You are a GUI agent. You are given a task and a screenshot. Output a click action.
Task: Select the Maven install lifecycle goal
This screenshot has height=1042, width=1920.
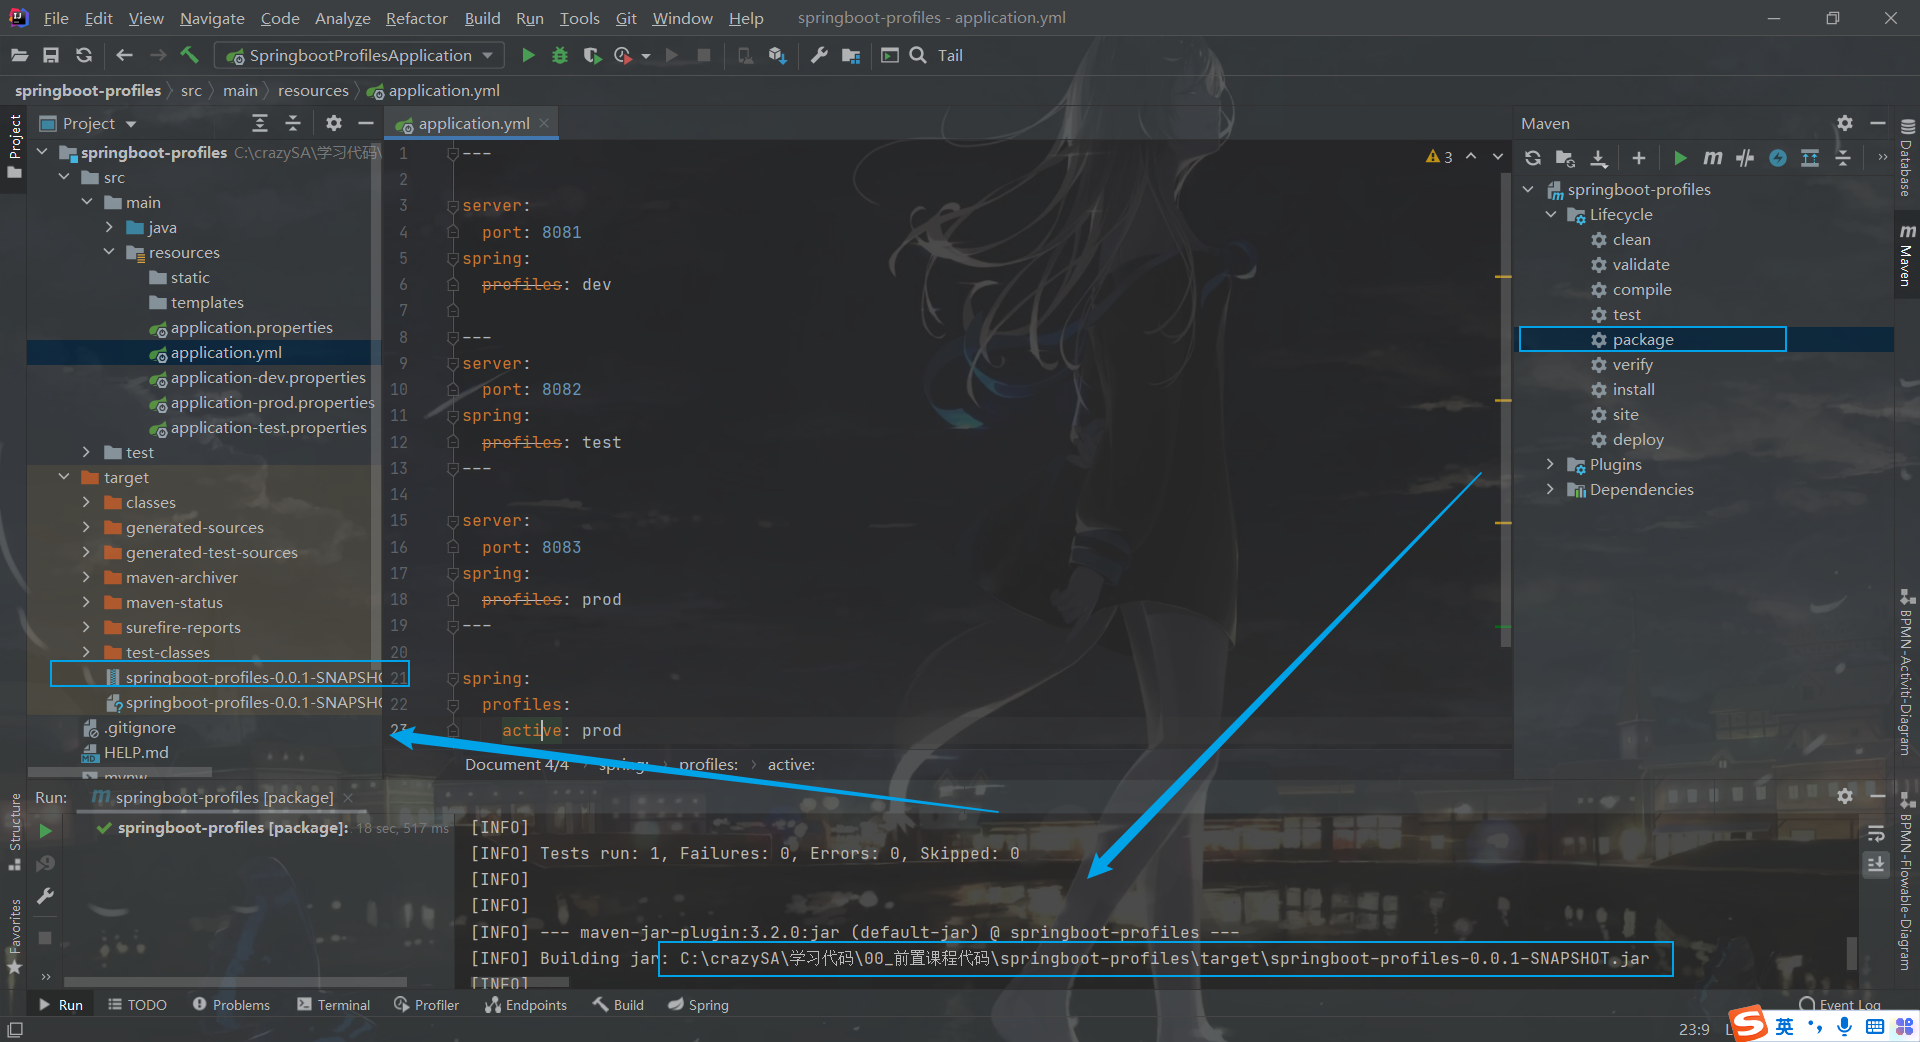[x=1633, y=389]
